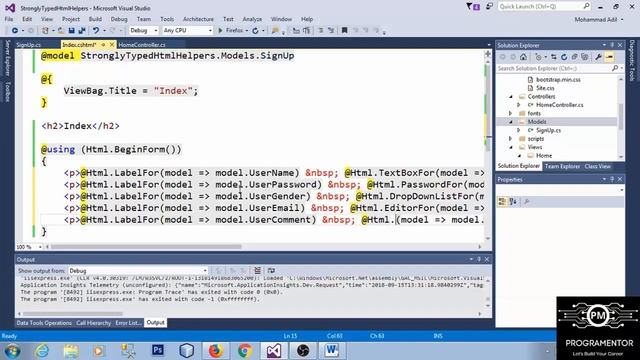The image size is (640, 360).
Task: Select Site.css in Solution Explorer
Action: (x=545, y=88)
